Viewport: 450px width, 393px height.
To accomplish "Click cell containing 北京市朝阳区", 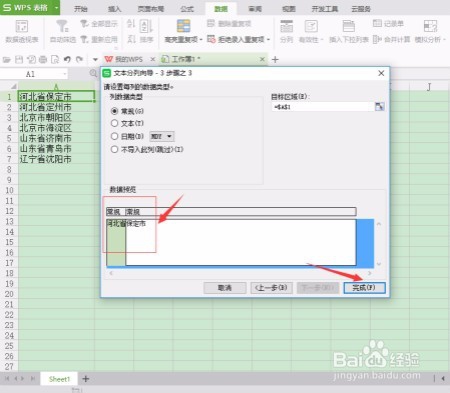I will 56,117.
